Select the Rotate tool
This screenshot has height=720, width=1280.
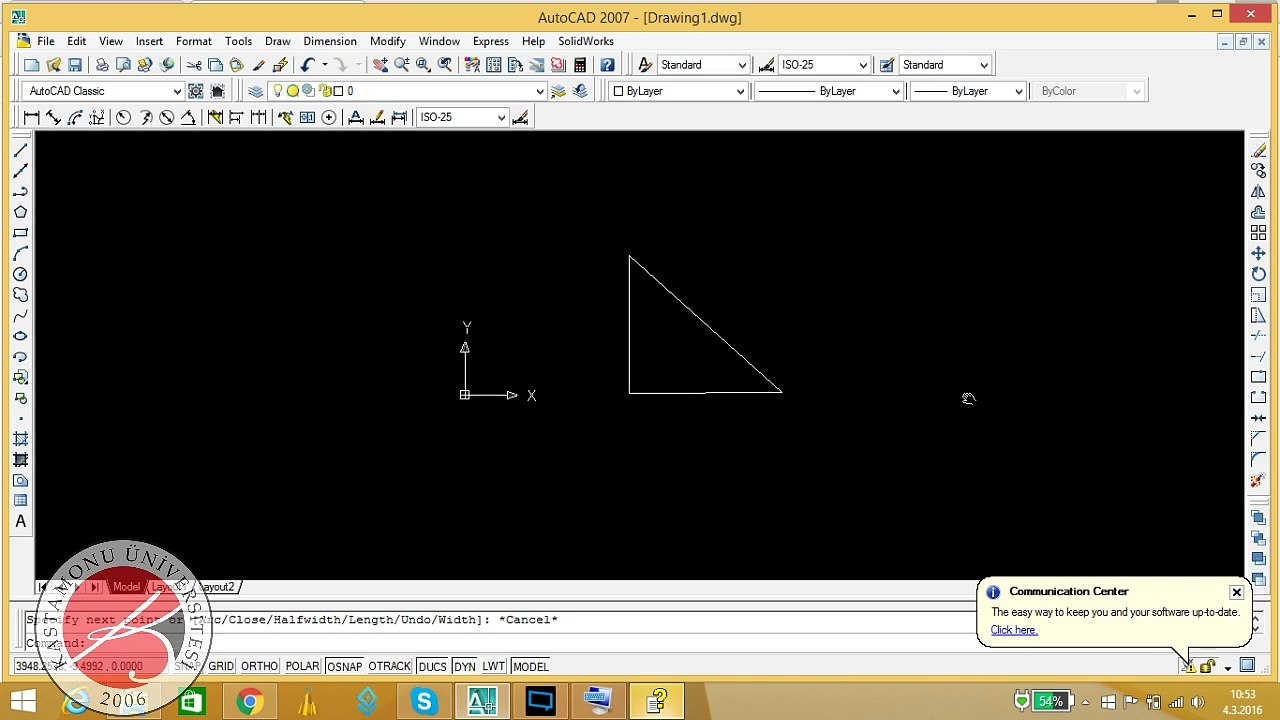[1258, 274]
